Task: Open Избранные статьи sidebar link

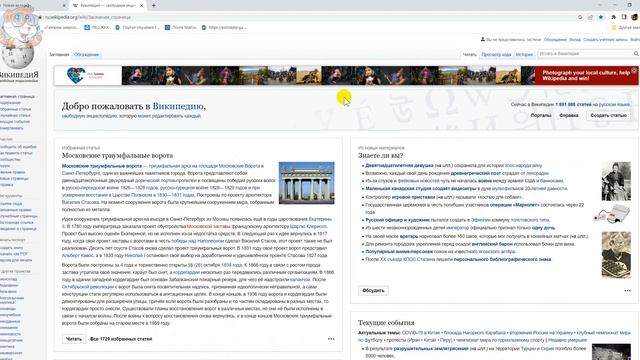Action: [x=15, y=109]
